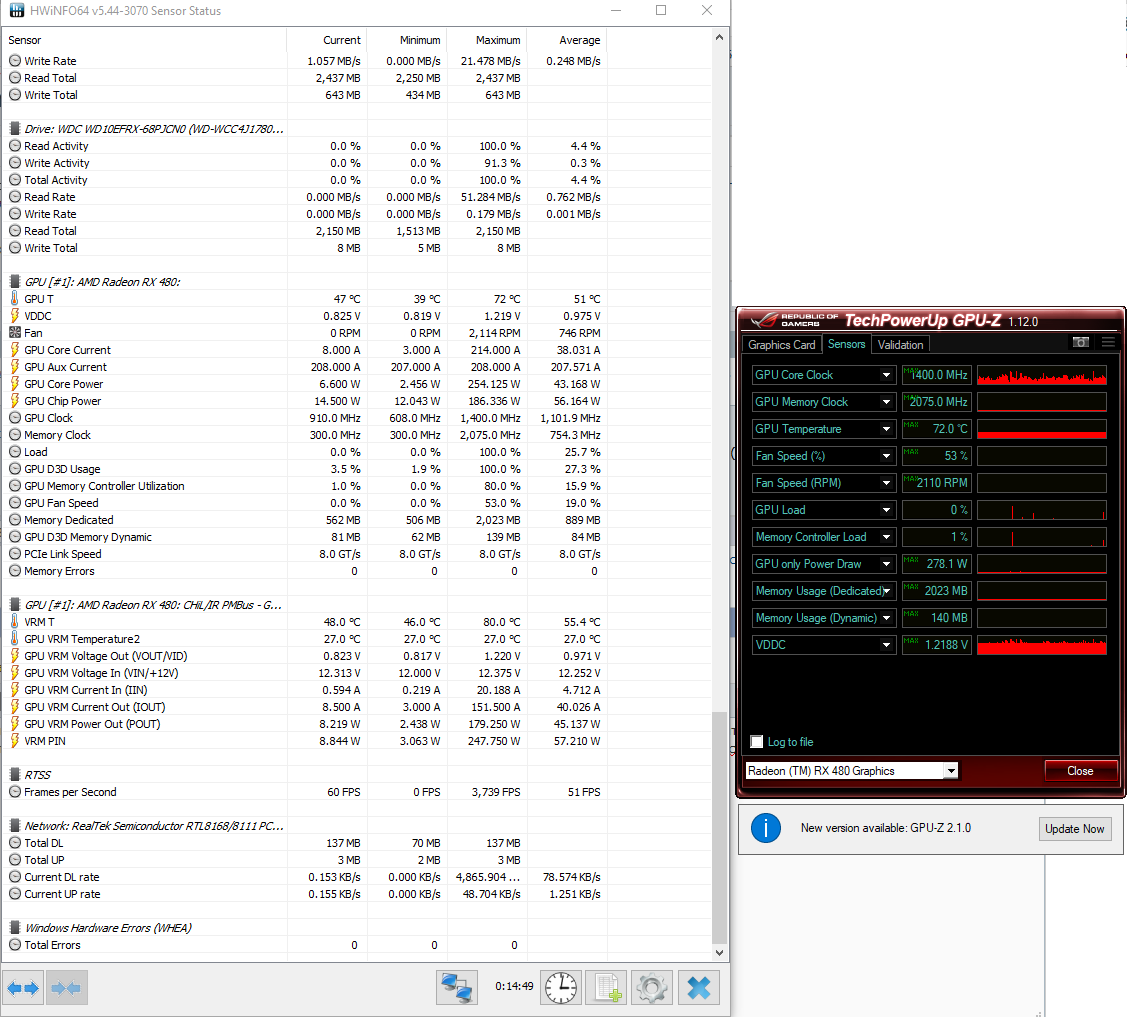This screenshot has height=1017, width=1127.
Task: Open HWiNFO sensor settings gear
Action: coord(652,988)
